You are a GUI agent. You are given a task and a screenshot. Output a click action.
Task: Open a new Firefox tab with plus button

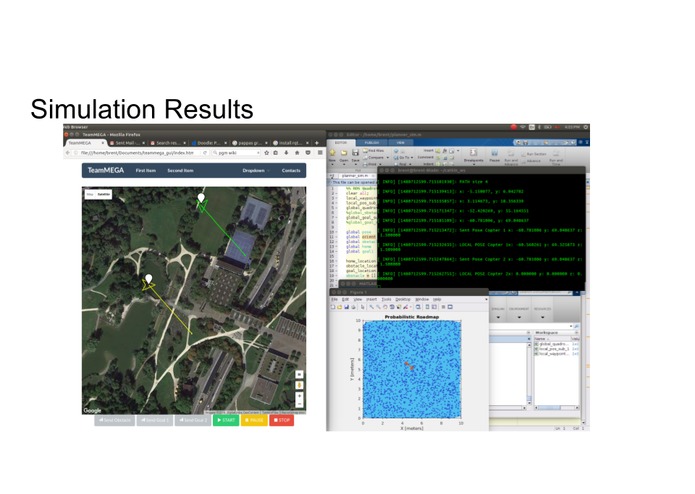pos(316,143)
